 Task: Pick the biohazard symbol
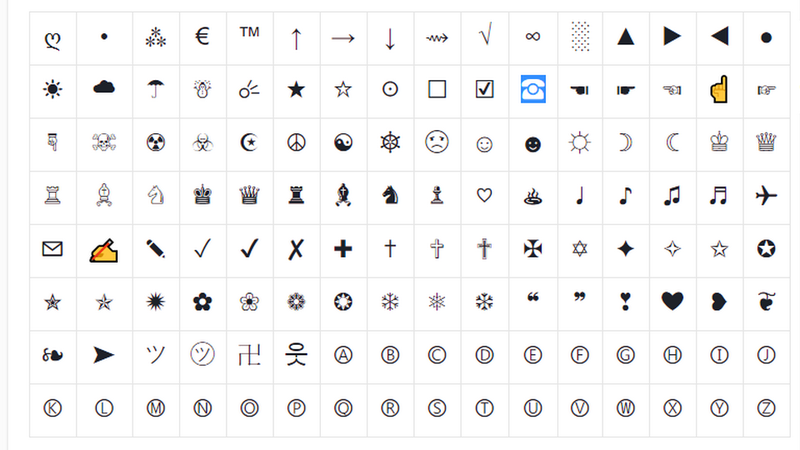click(203, 143)
